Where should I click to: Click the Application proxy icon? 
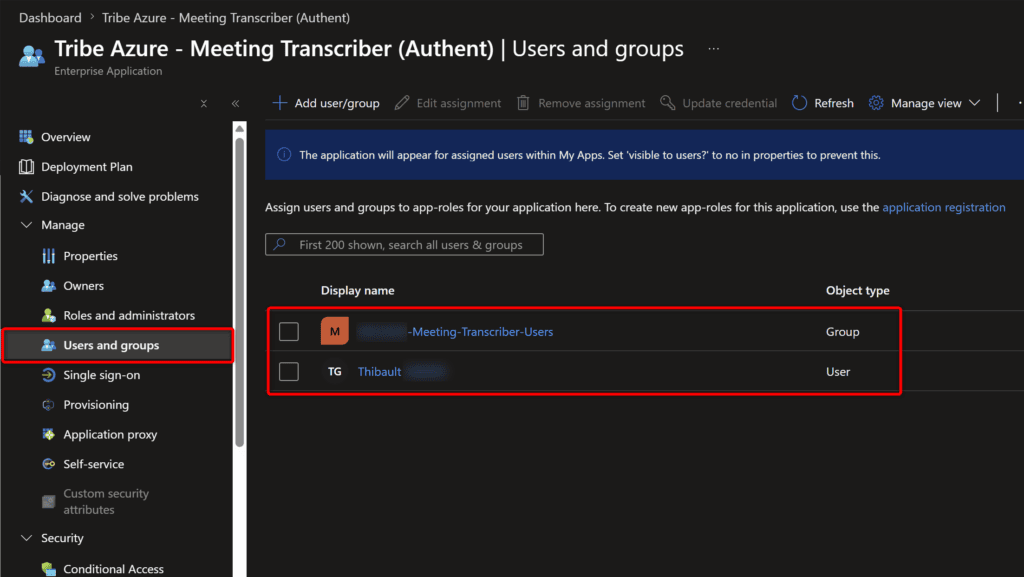tap(48, 434)
